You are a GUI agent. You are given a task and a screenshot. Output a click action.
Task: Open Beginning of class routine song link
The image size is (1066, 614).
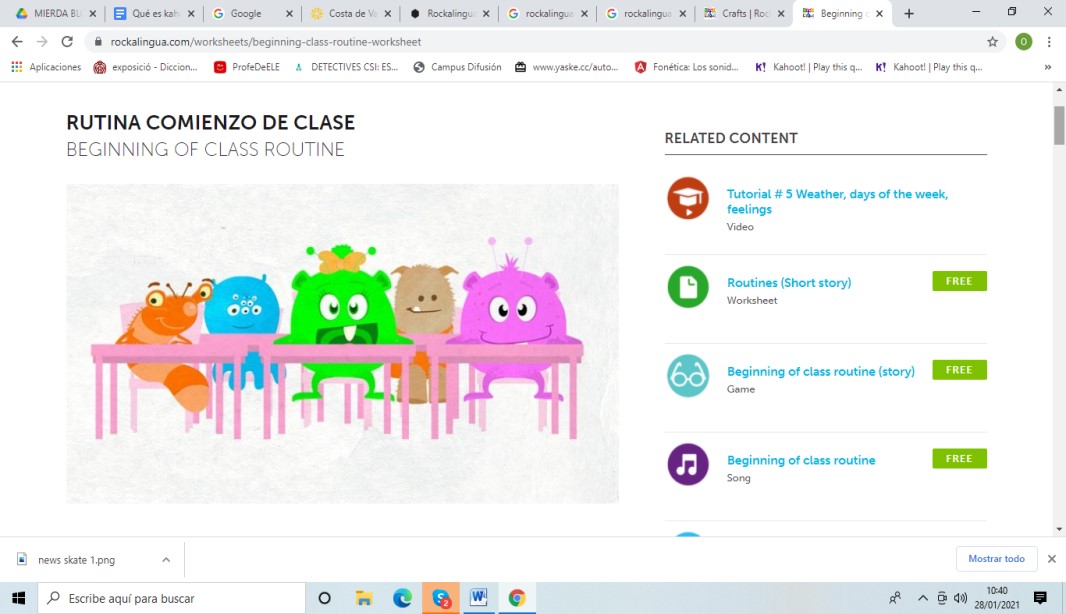(801, 460)
